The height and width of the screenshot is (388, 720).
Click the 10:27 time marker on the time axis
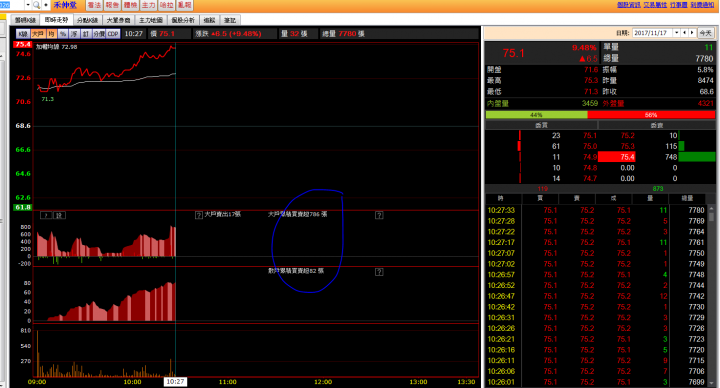(175, 382)
